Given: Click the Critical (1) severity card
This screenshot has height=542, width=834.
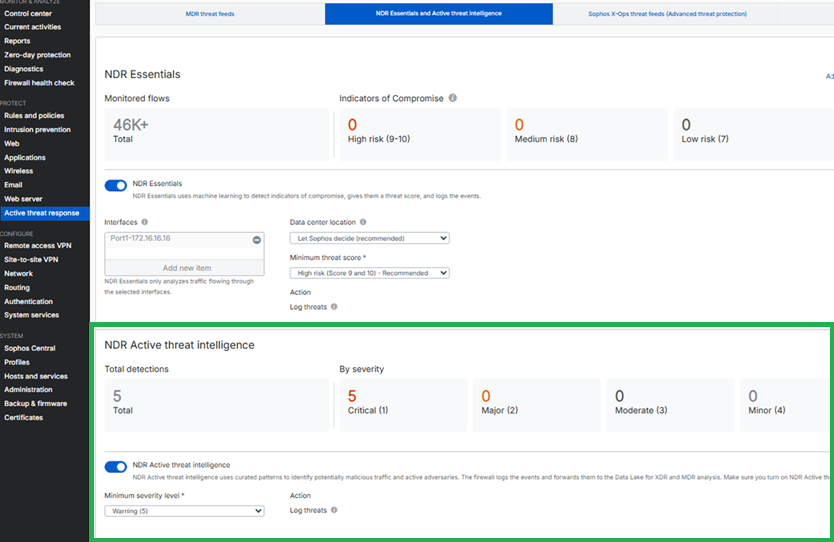Looking at the screenshot, I should click(x=403, y=404).
